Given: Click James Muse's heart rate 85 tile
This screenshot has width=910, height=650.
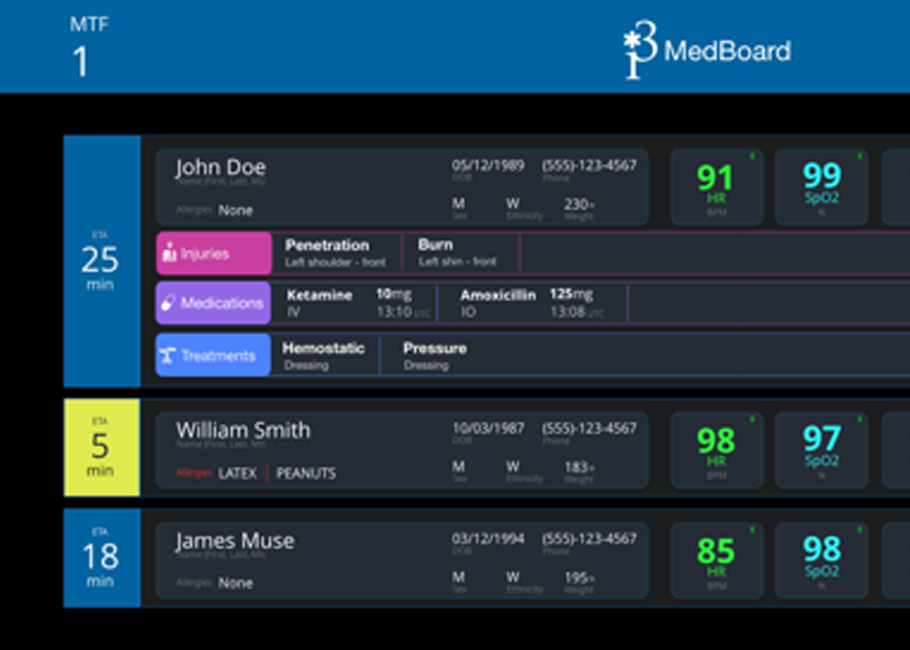Looking at the screenshot, I should (716, 558).
